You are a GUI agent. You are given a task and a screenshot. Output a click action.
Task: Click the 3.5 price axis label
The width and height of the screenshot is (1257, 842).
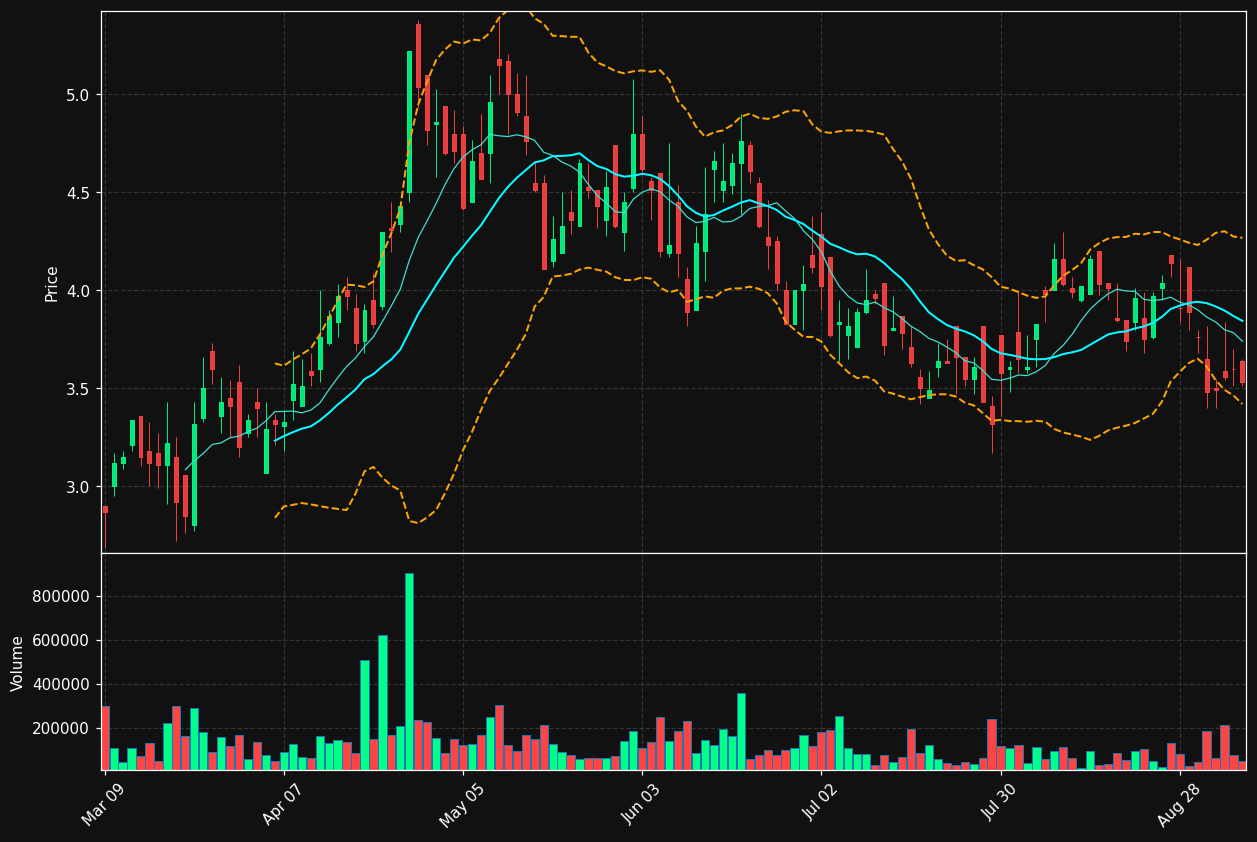(78, 389)
